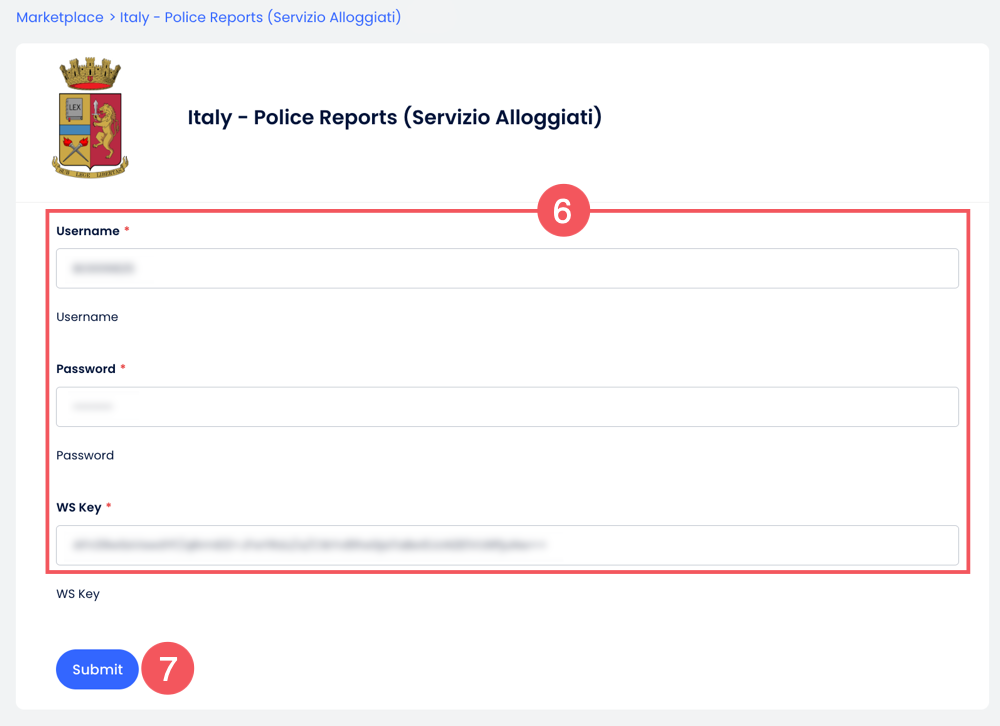Click into the WS Key input field

click(507, 545)
